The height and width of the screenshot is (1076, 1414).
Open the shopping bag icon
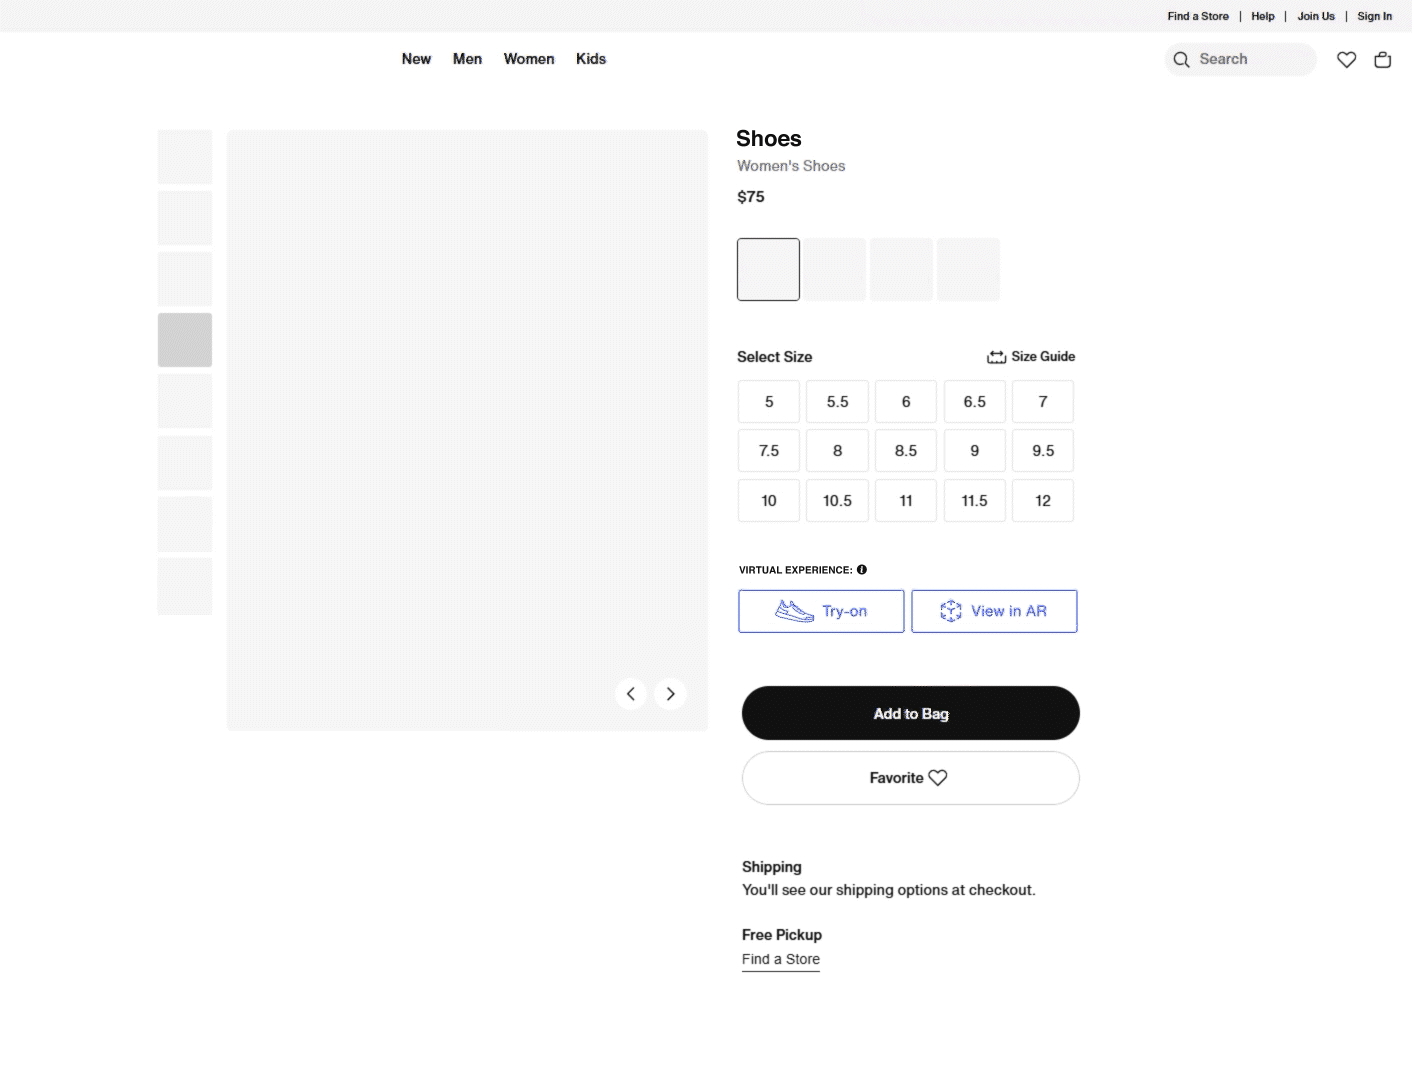pyautogui.click(x=1383, y=60)
